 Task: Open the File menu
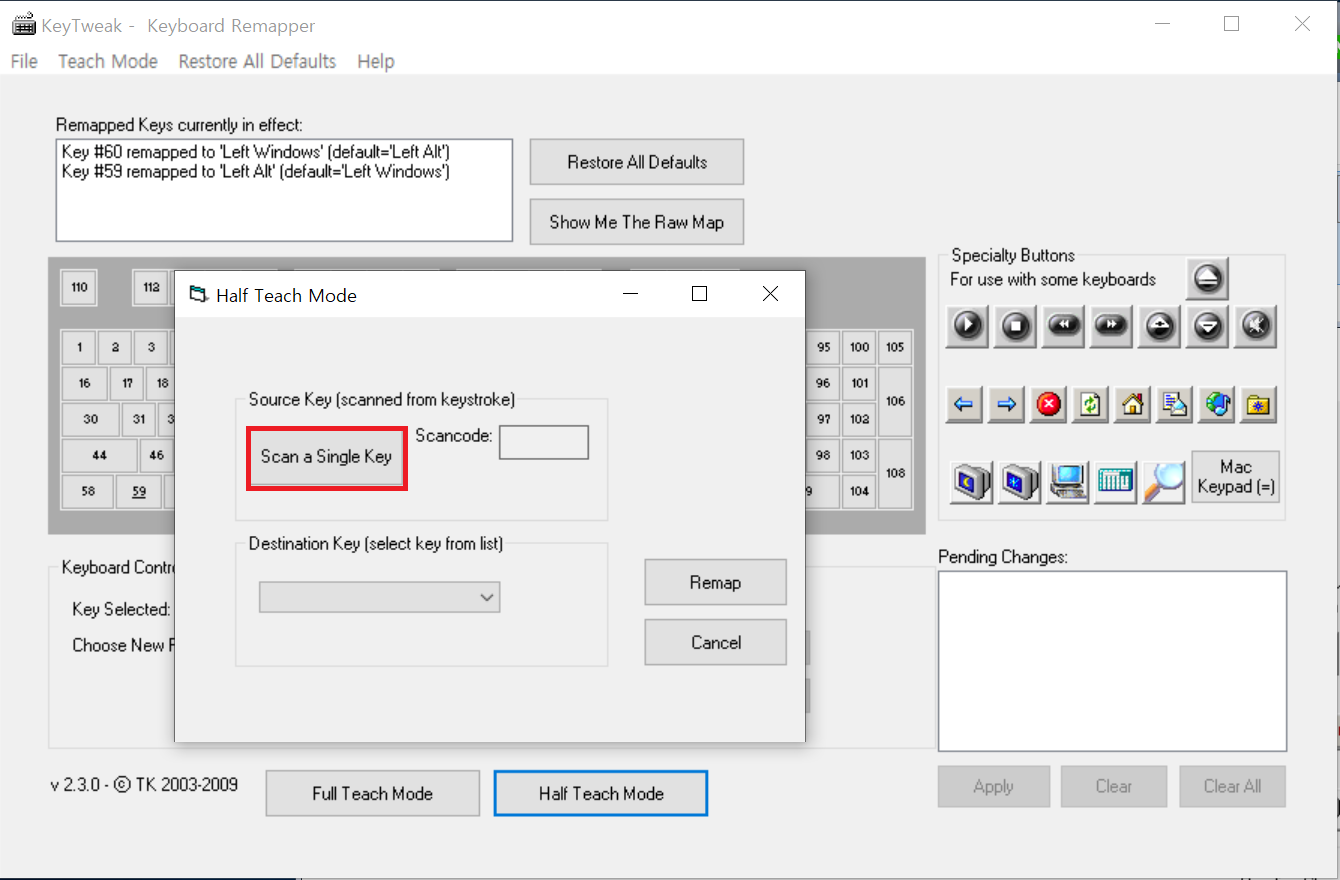pyautogui.click(x=24, y=61)
